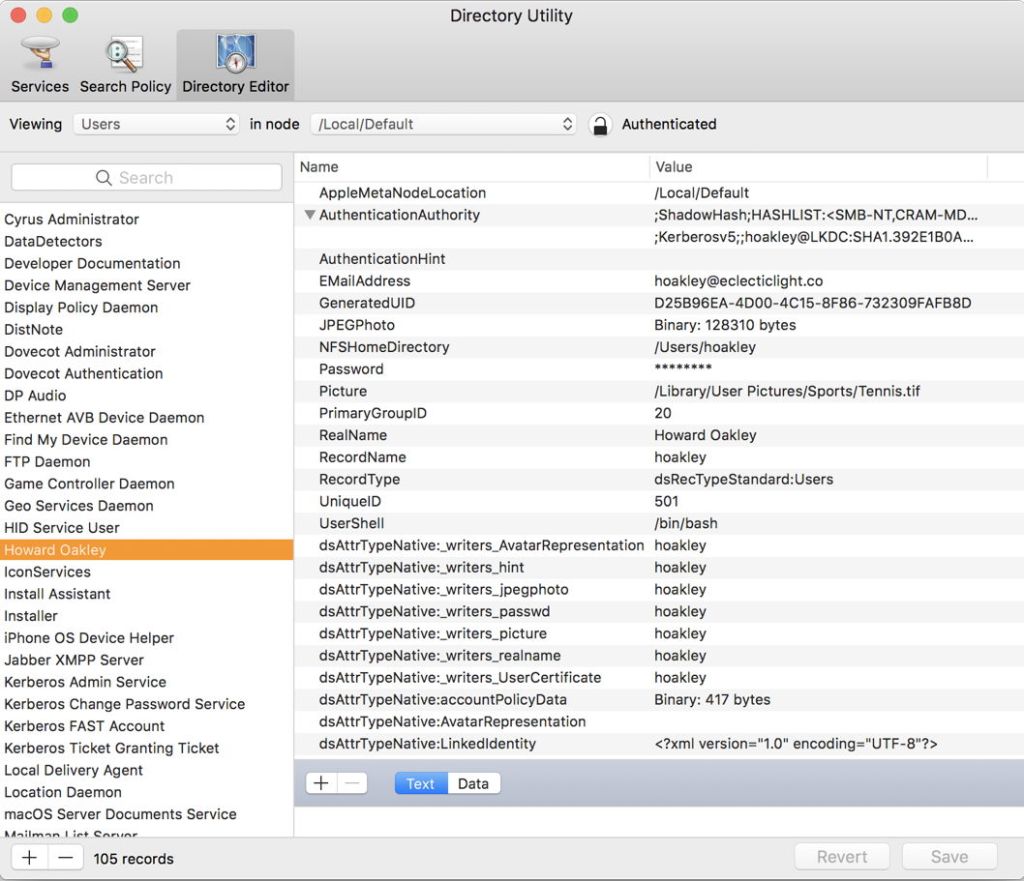Switch attribute view to Data
The height and width of the screenshot is (881, 1024).
[x=473, y=783]
